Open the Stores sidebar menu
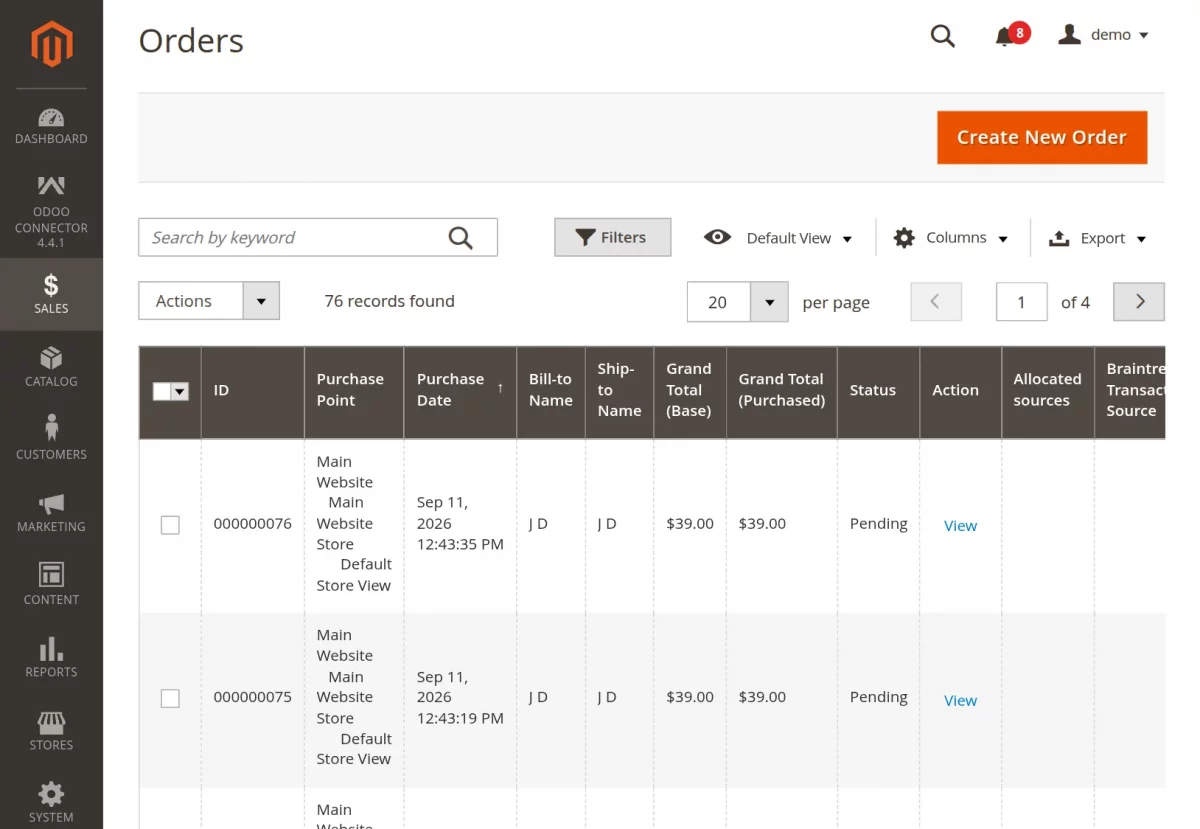The width and height of the screenshot is (1200, 829). [51, 731]
